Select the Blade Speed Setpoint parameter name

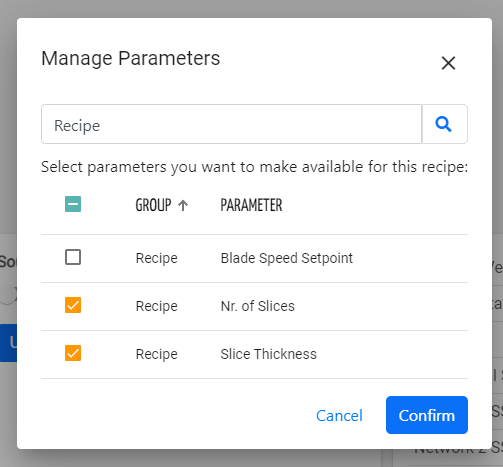pos(287,258)
